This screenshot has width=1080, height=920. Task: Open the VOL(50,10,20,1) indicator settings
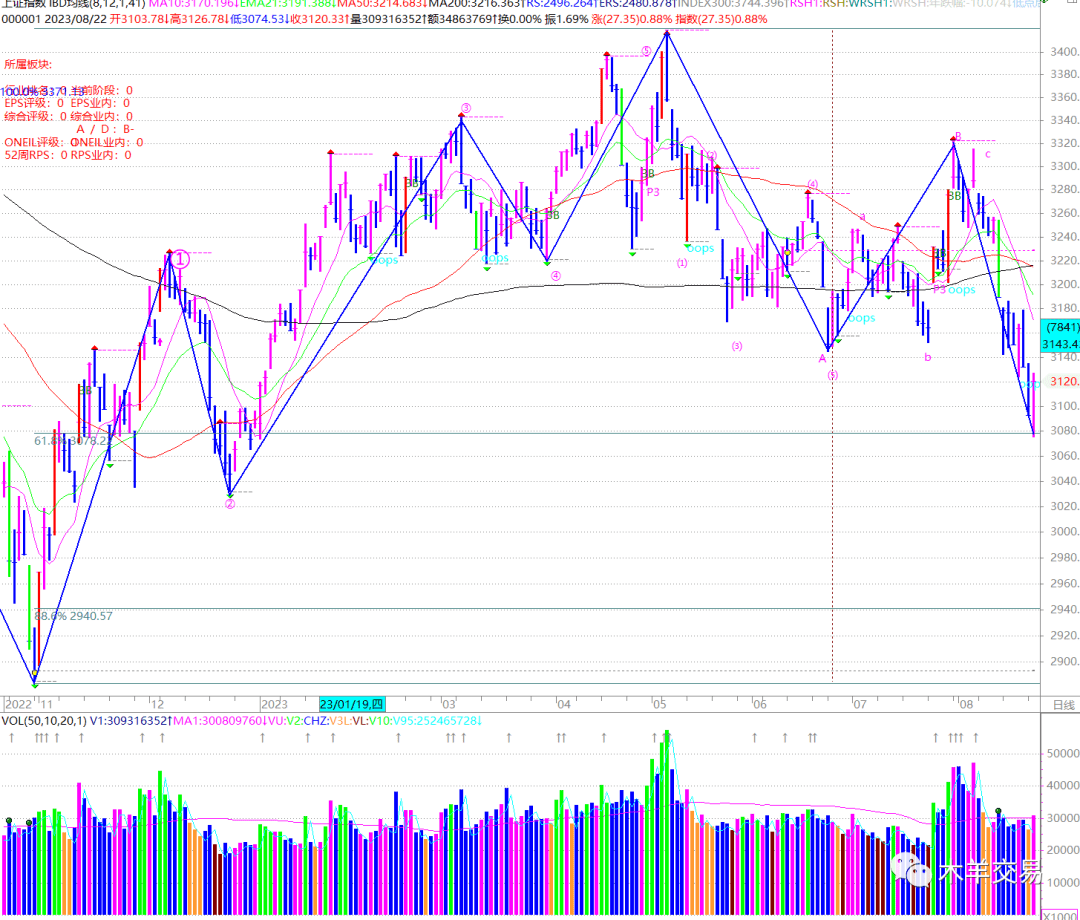pyautogui.click(x=48, y=720)
